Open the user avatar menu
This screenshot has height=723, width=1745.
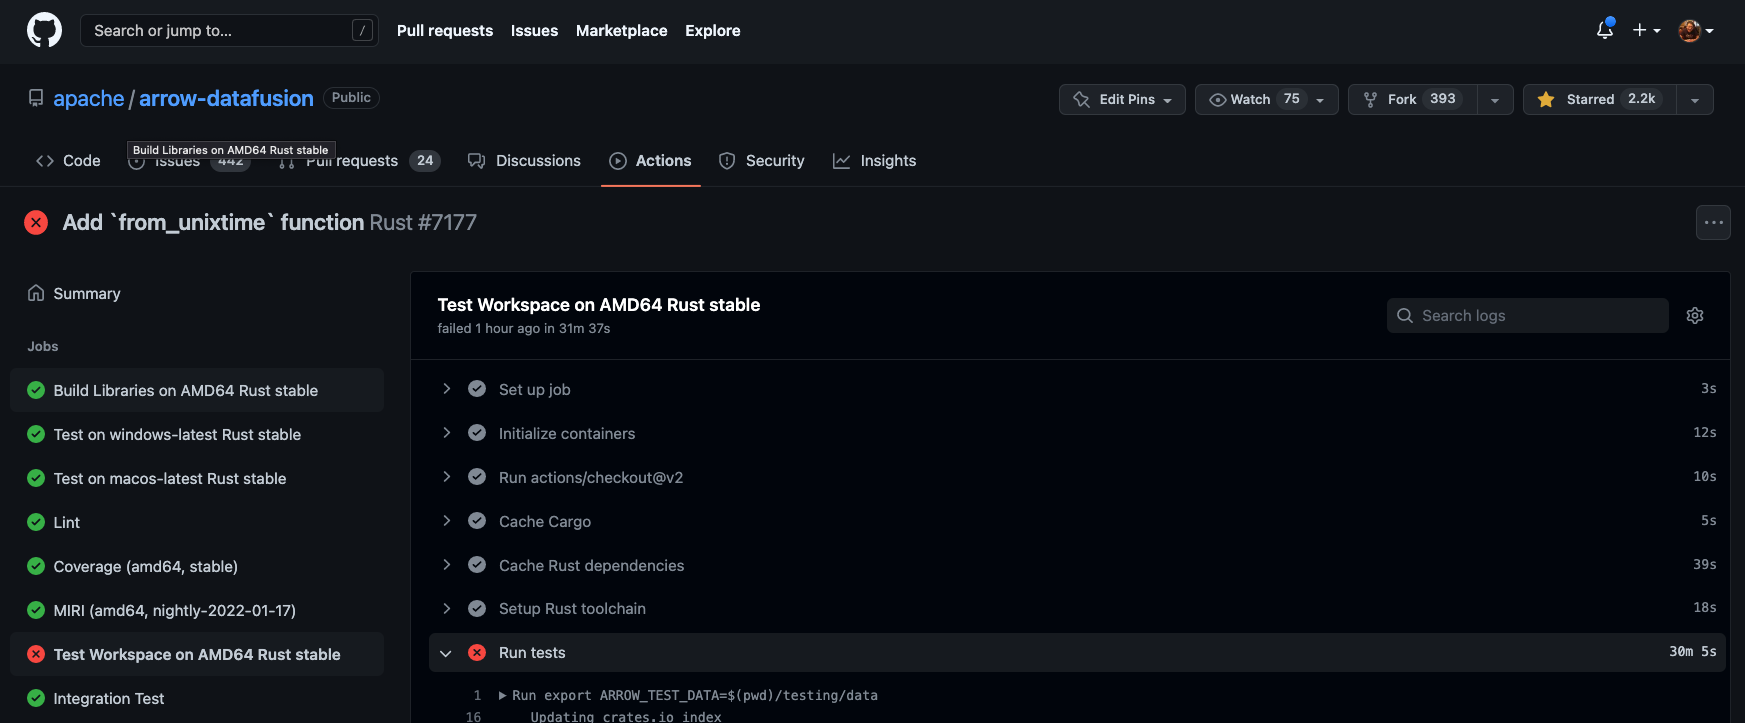(x=1696, y=30)
